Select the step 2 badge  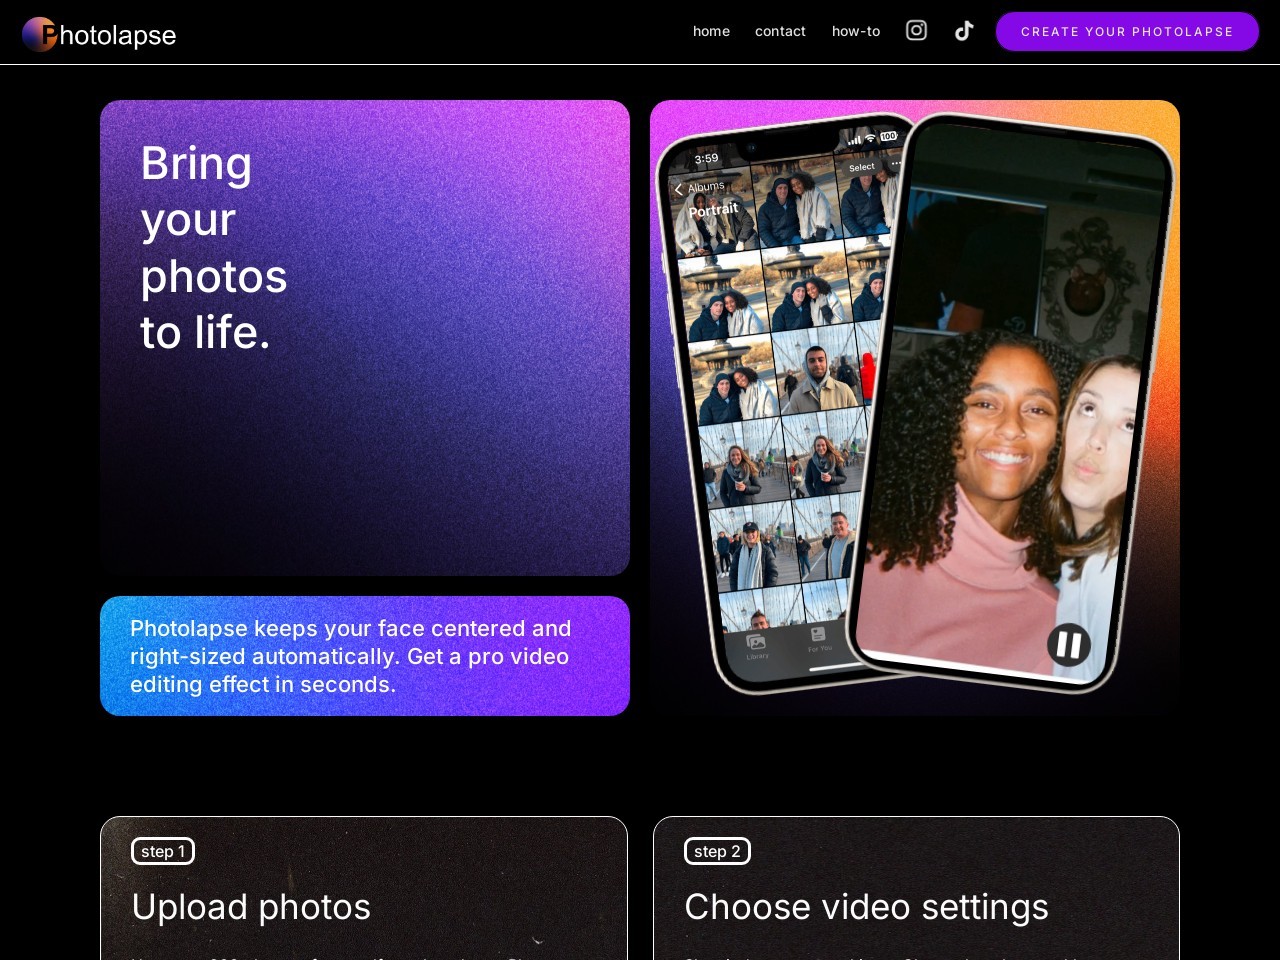point(717,851)
